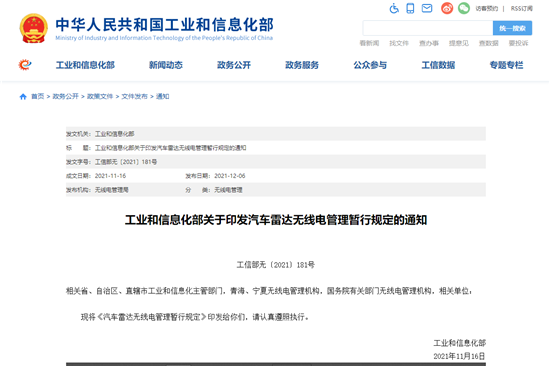This screenshot has height=366, width=550.
Task: Open the RSS订阅 link
Action: tap(522, 8)
